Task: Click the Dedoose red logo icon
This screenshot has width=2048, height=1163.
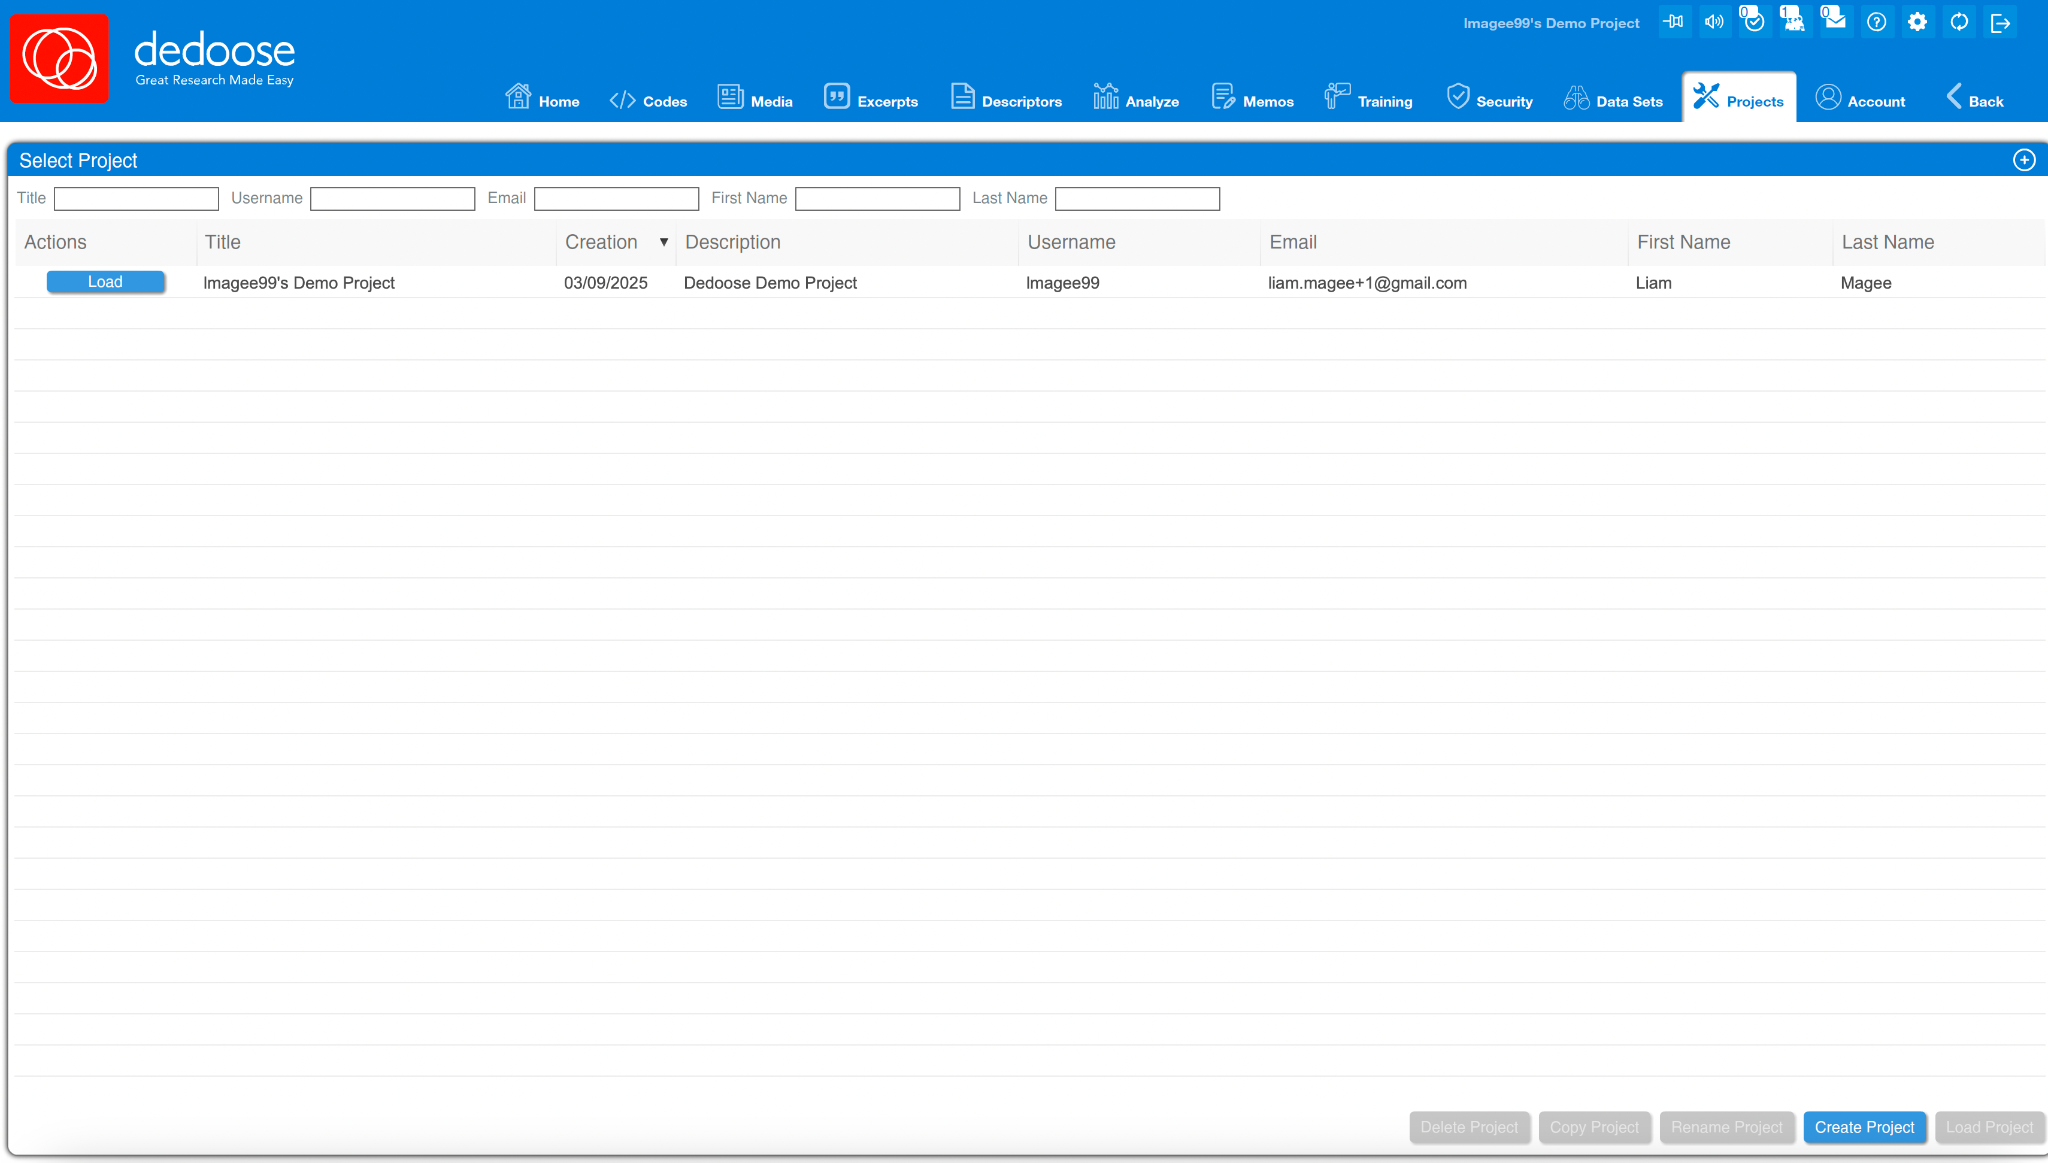Action: pos(60,59)
